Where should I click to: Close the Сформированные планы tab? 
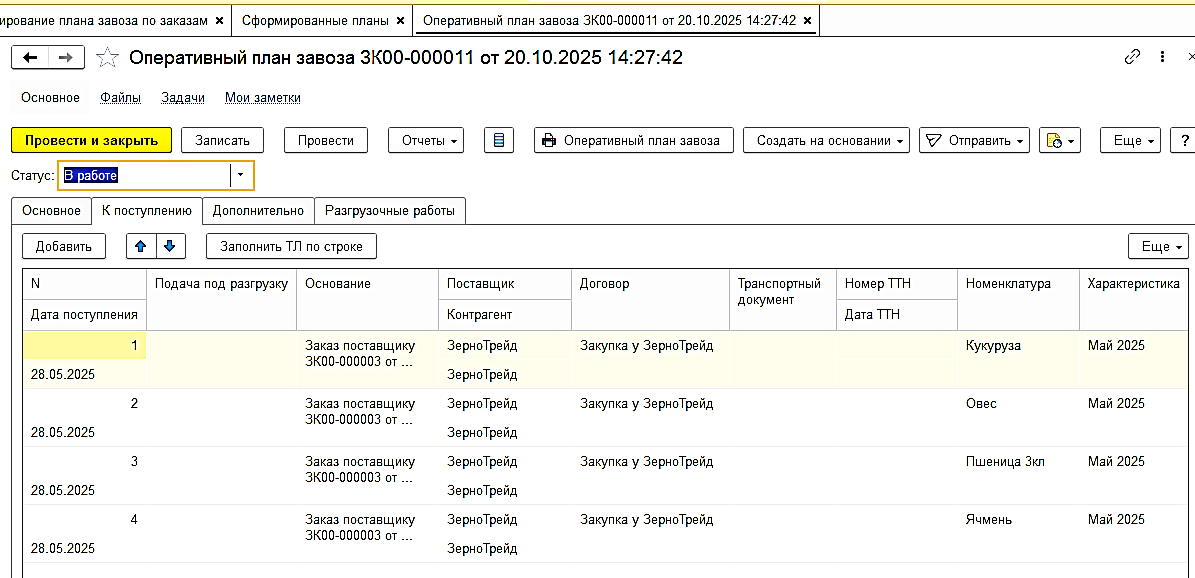pyautogui.click(x=401, y=19)
